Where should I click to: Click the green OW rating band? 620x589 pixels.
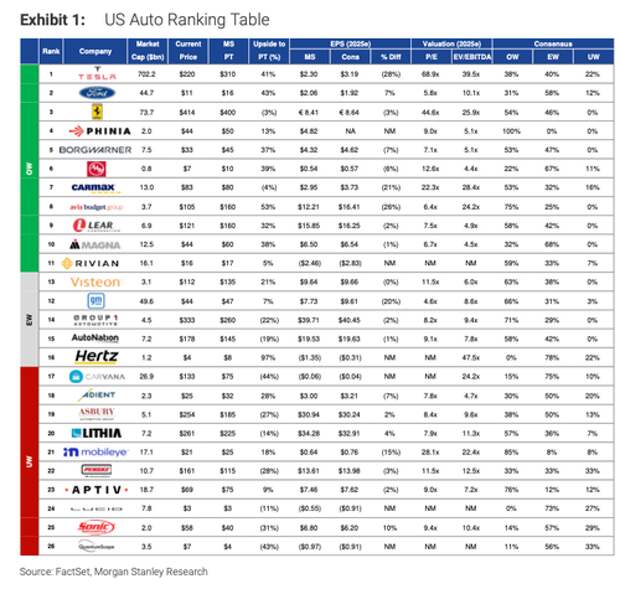coord(29,168)
